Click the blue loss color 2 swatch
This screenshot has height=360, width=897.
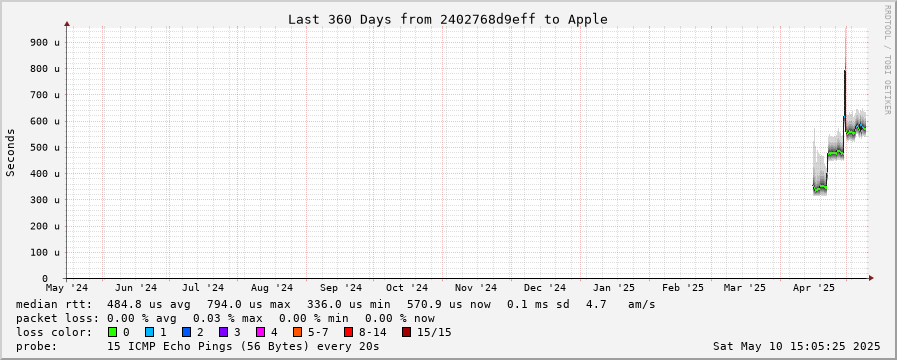(186, 332)
